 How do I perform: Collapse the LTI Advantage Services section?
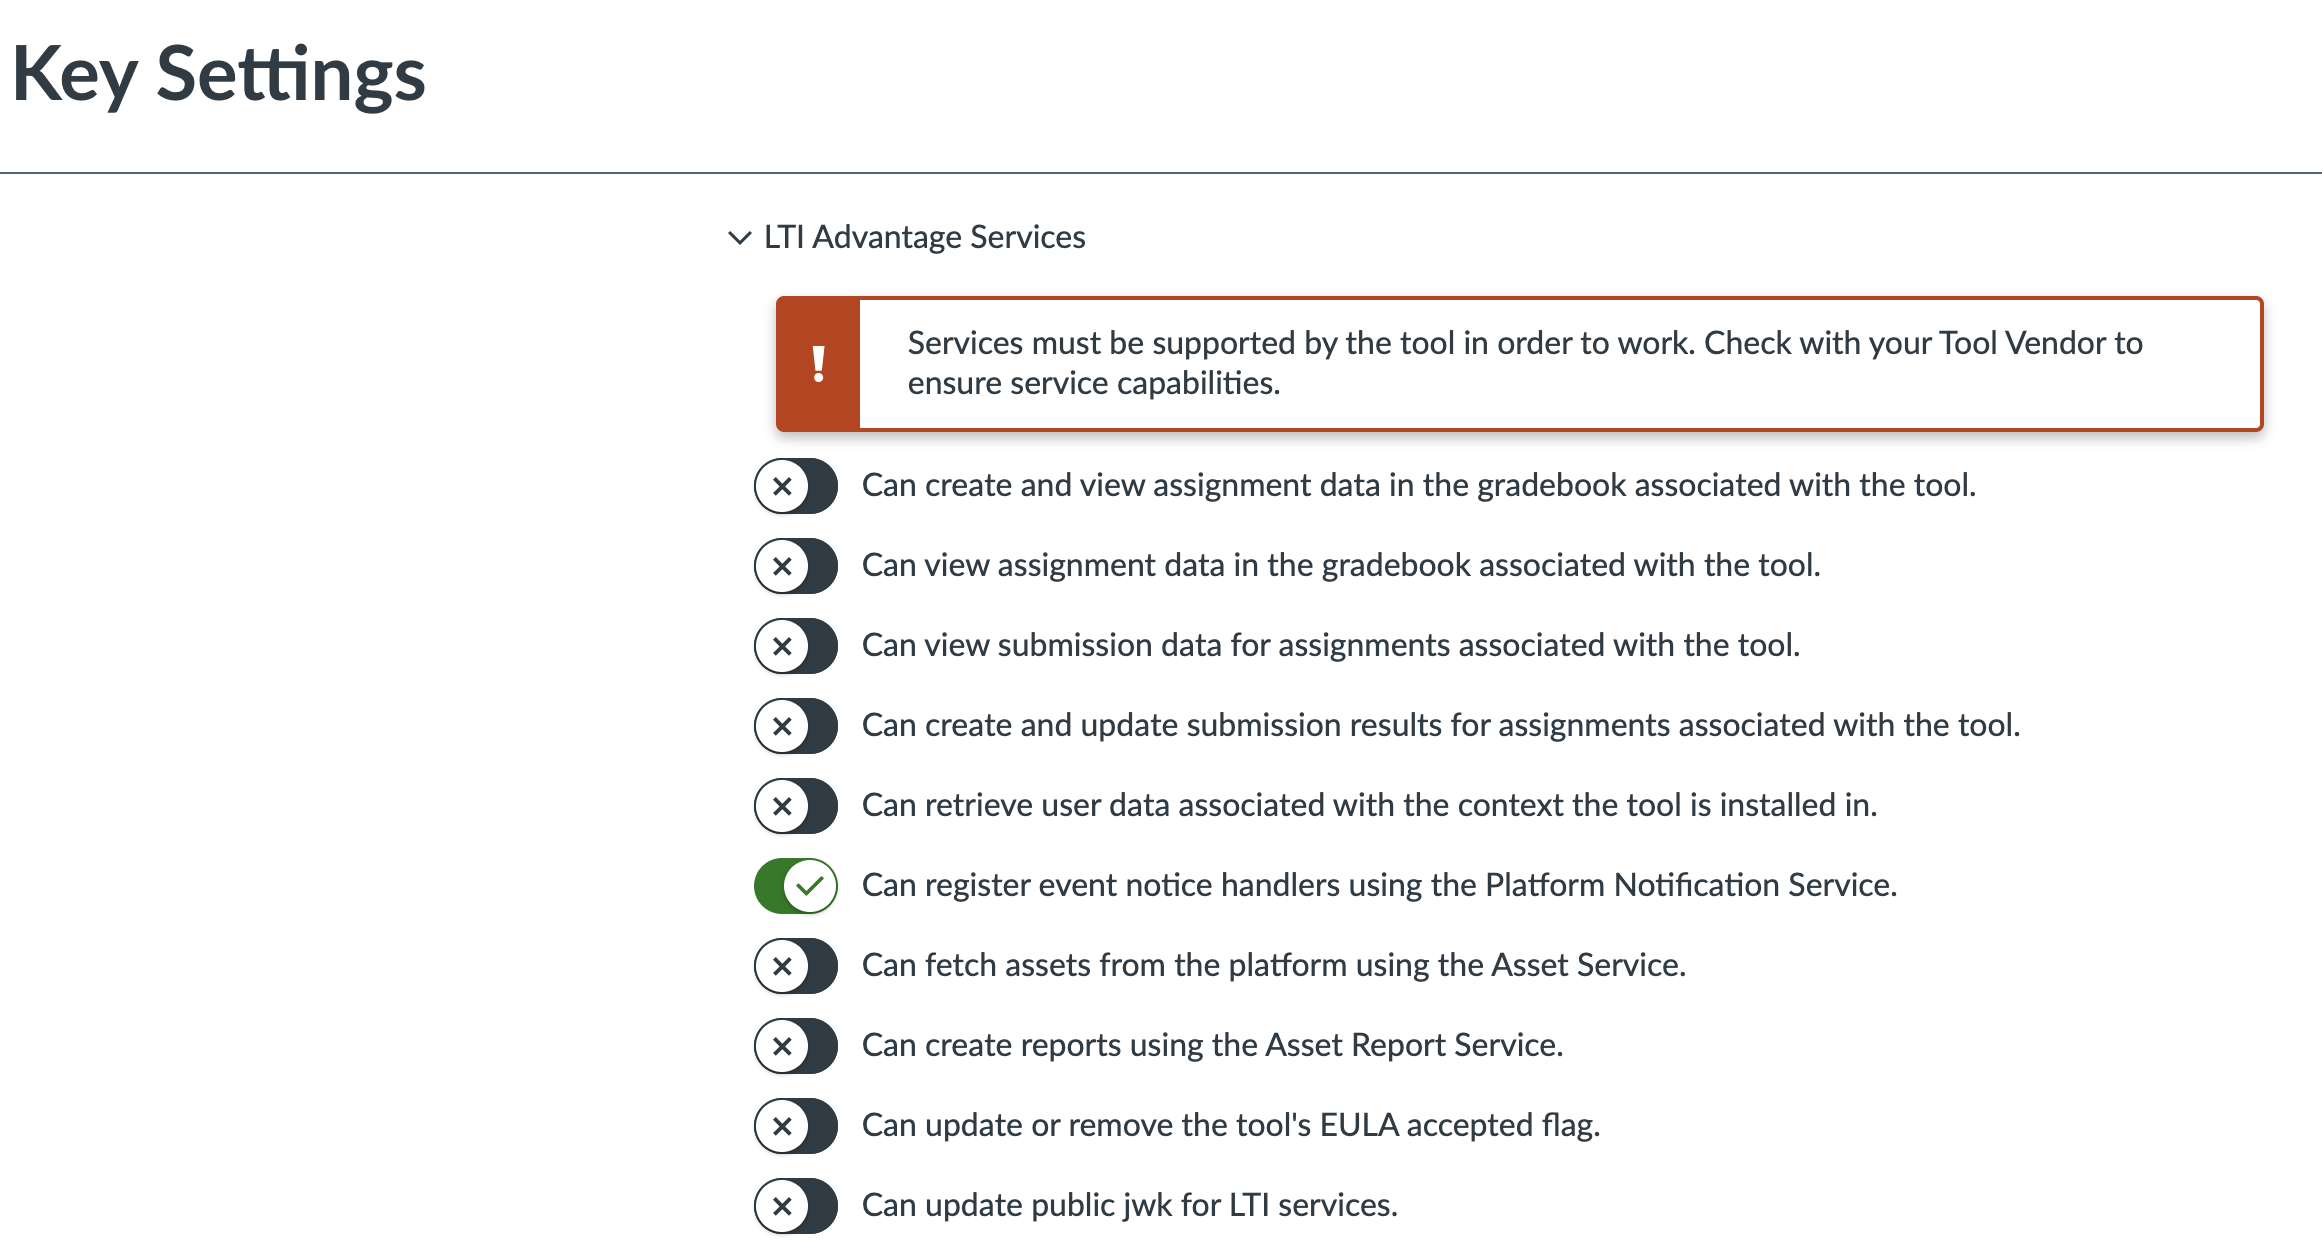[x=740, y=237]
